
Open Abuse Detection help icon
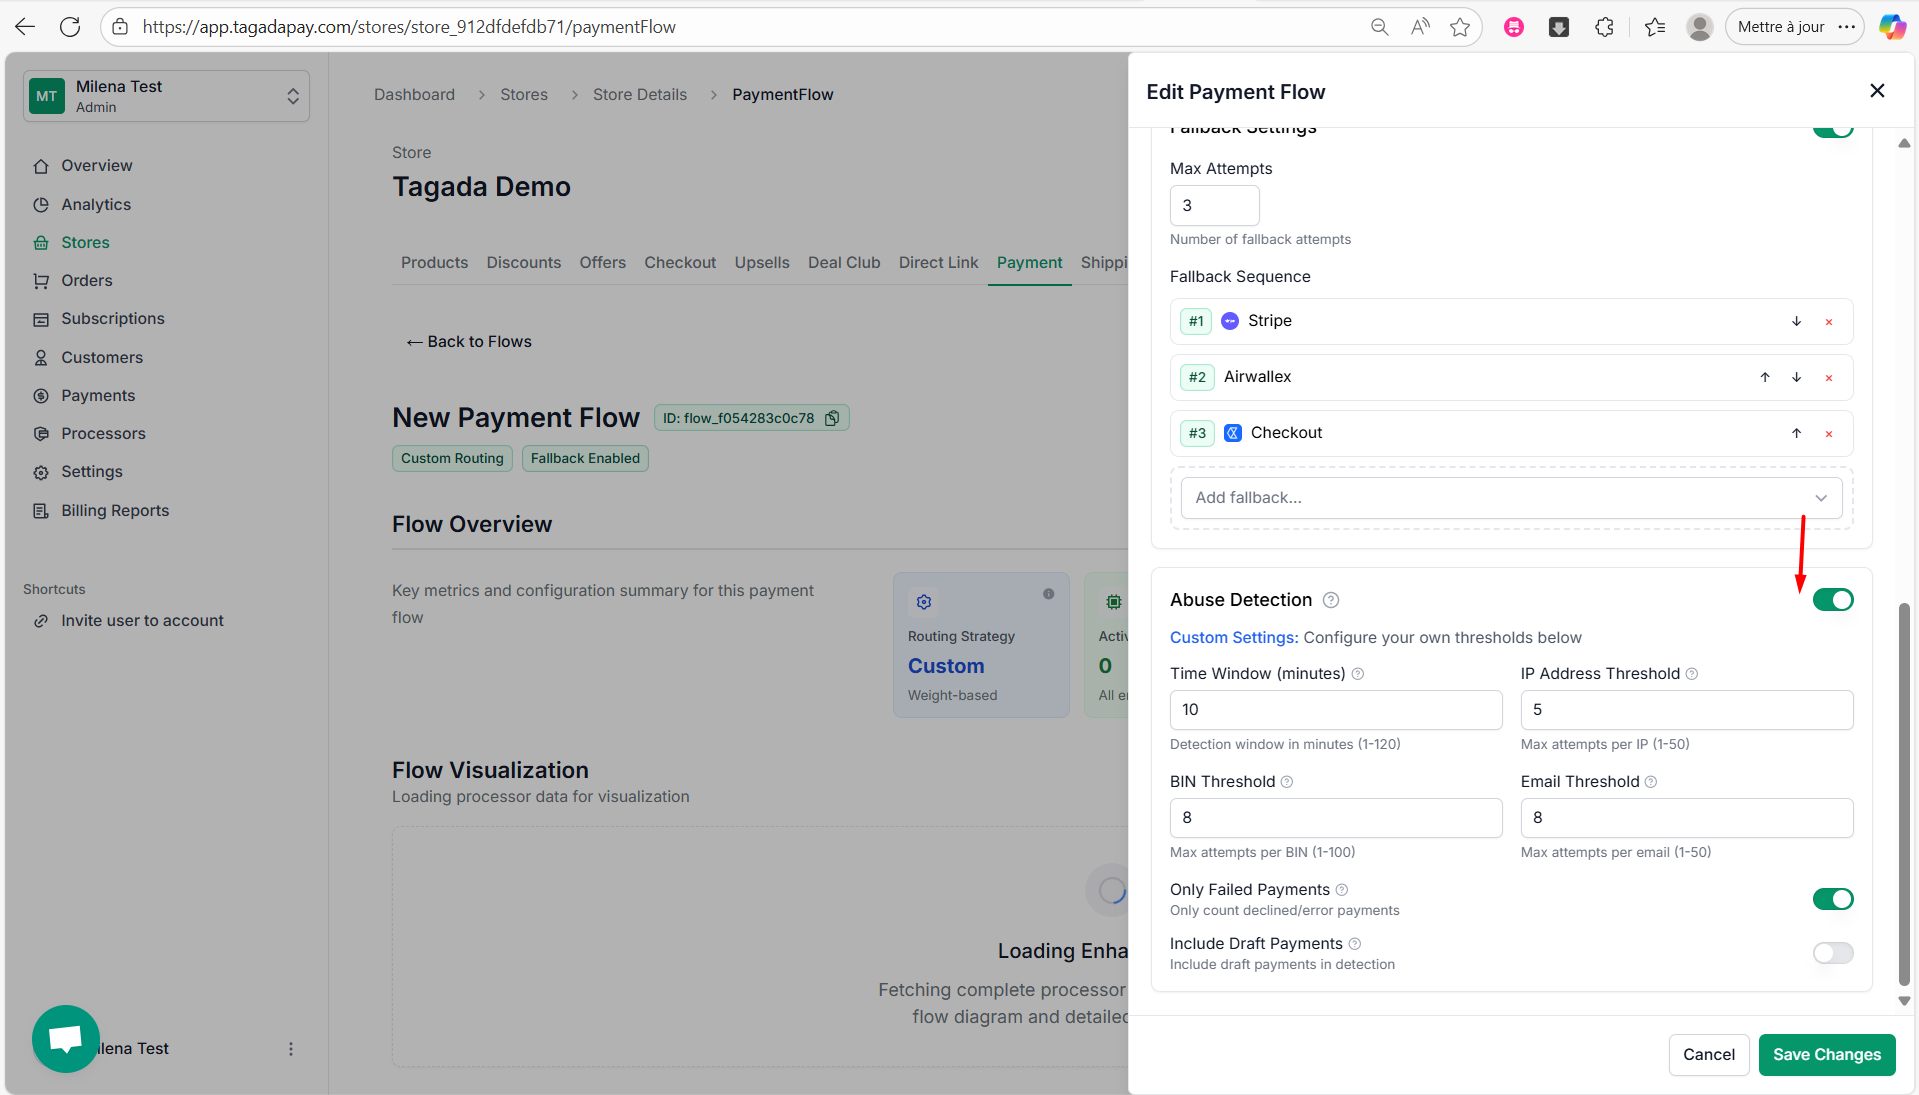[x=1331, y=600]
